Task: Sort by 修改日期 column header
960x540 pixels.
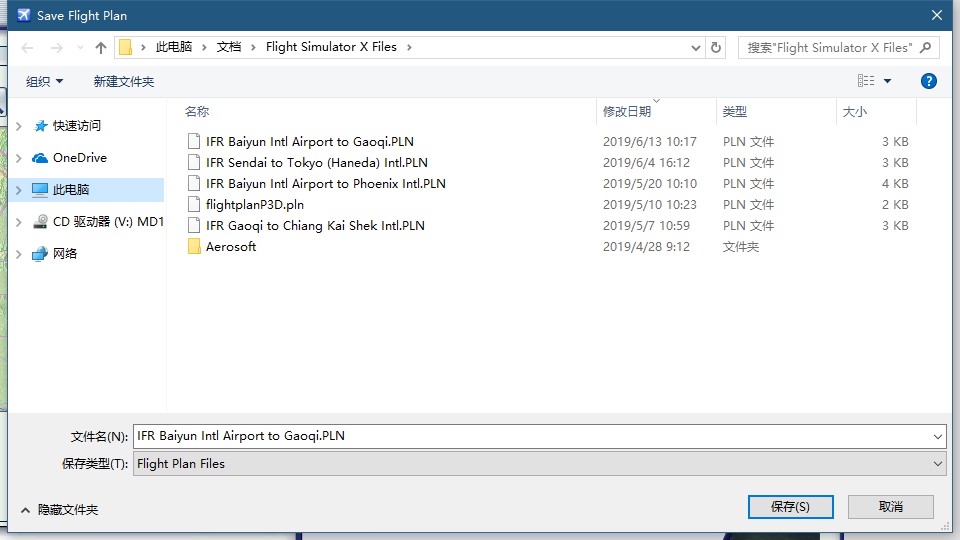Action: pos(627,111)
